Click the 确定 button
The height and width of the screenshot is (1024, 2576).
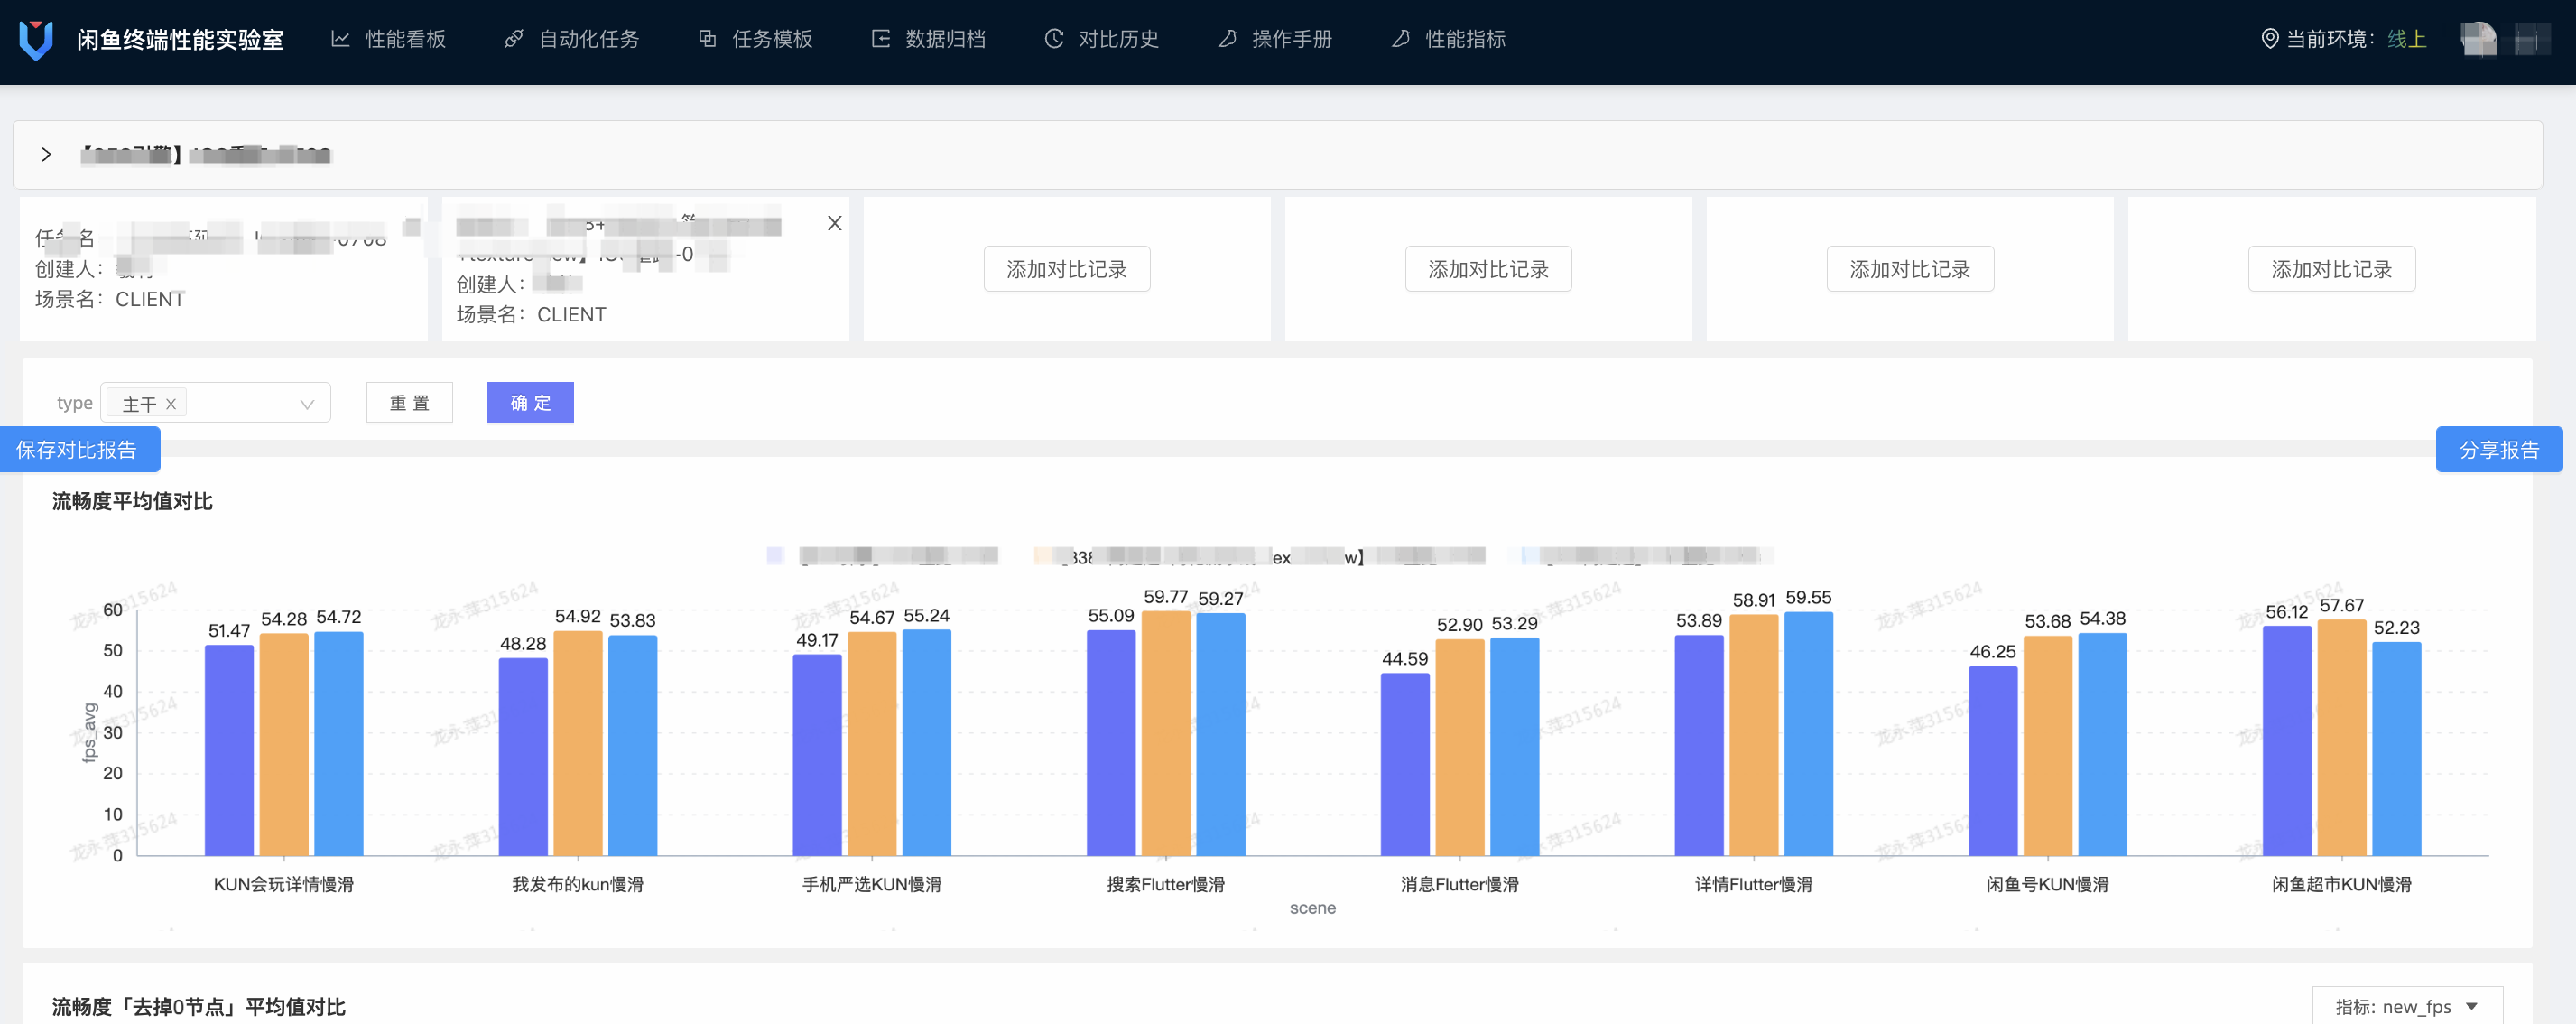pos(530,403)
